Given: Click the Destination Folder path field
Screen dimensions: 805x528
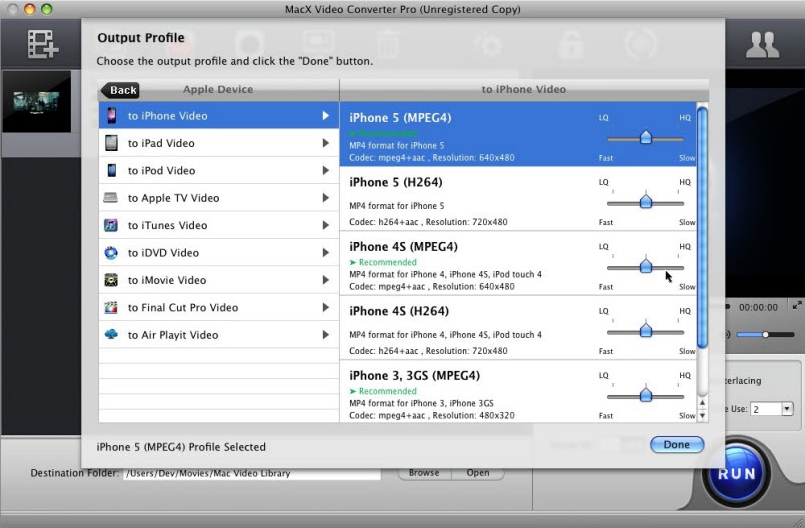Looking at the screenshot, I should pyautogui.click(x=251, y=473).
